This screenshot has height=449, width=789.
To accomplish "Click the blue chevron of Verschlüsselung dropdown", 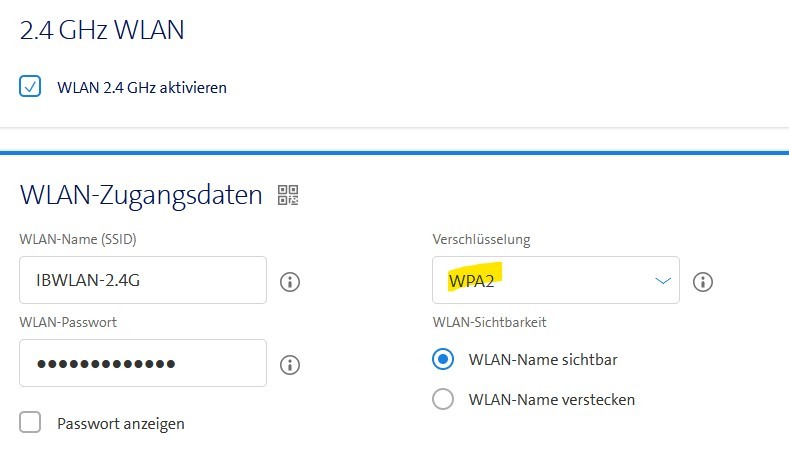I will coord(662,281).
